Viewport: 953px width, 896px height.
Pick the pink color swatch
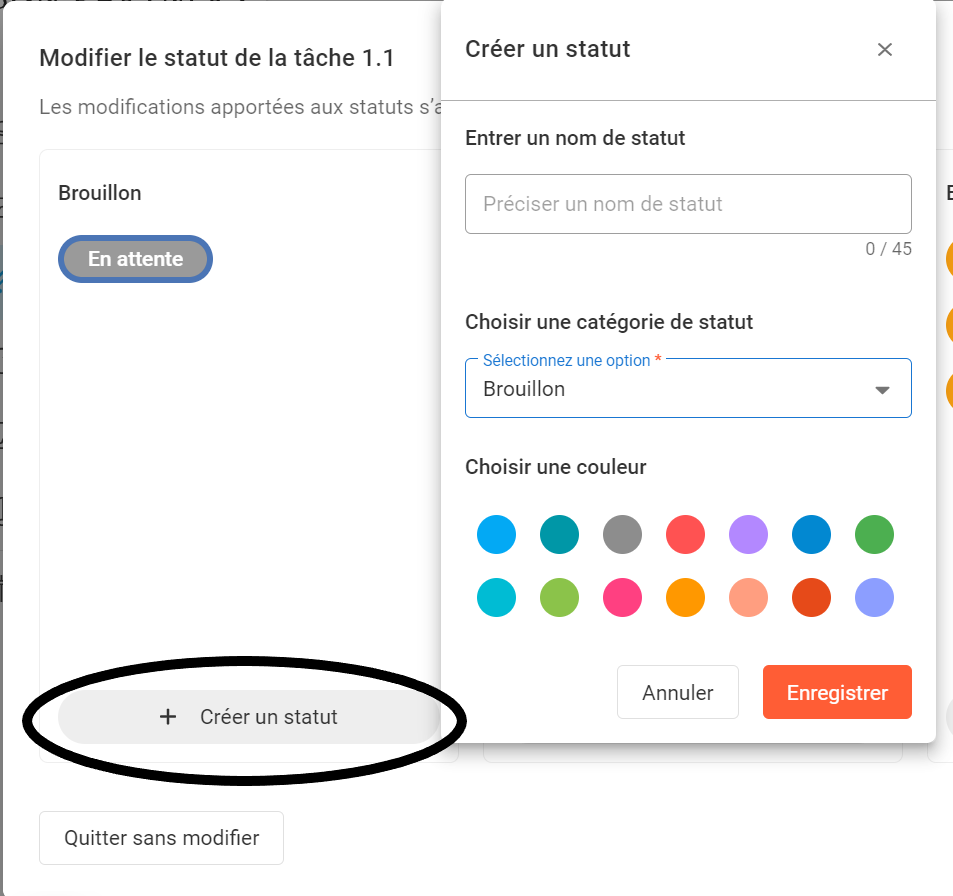point(622,598)
